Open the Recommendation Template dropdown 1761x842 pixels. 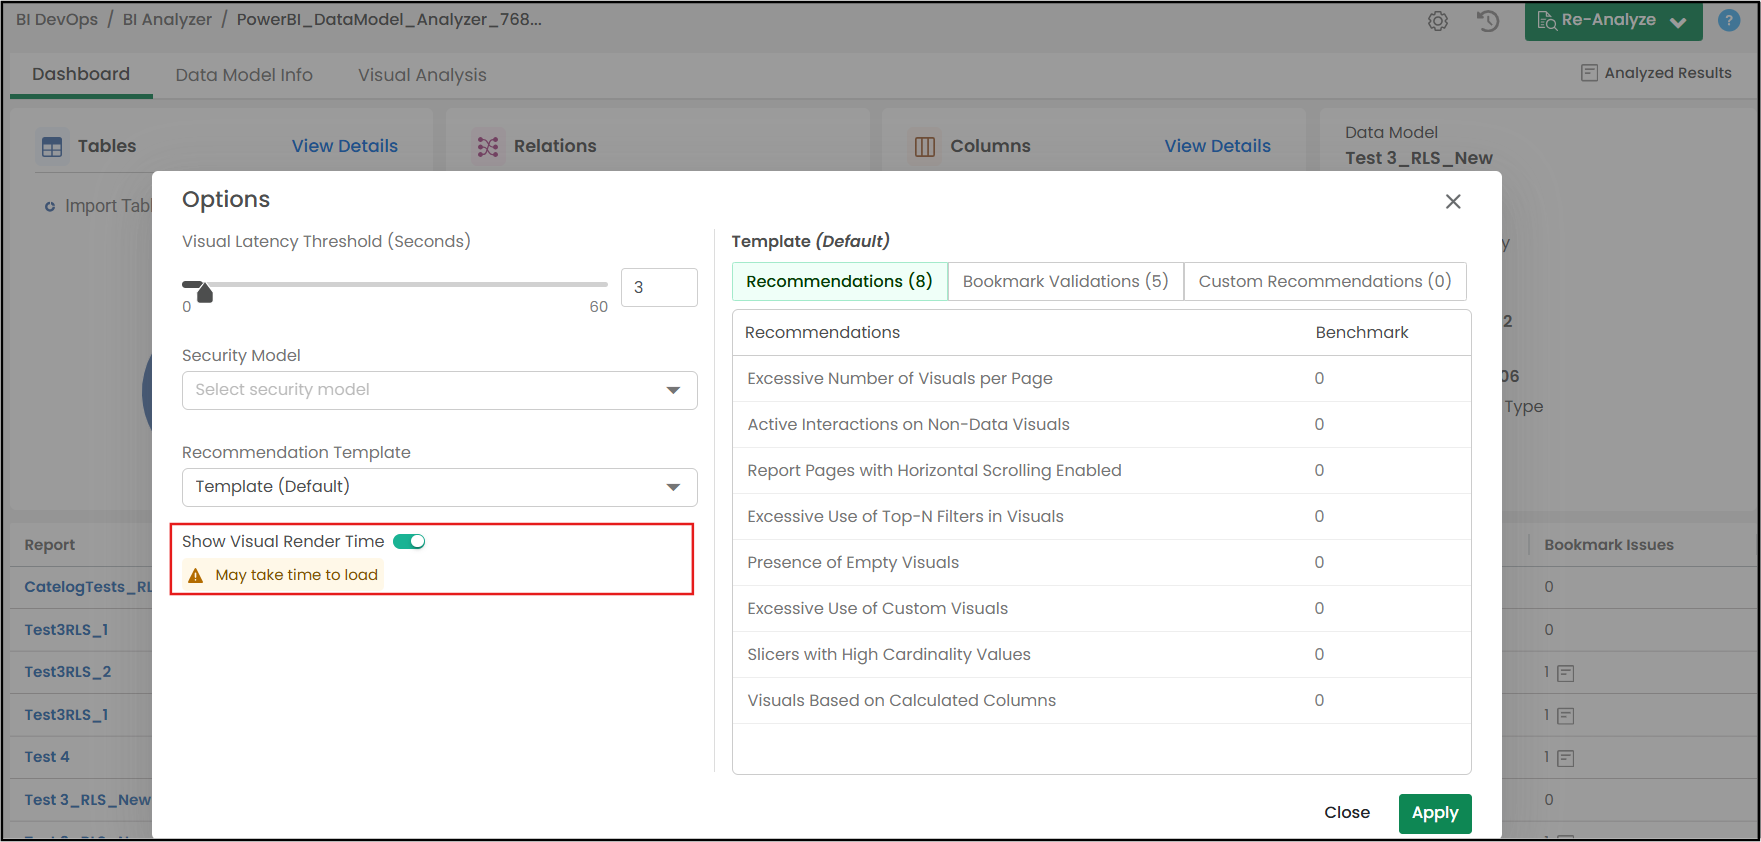click(440, 487)
